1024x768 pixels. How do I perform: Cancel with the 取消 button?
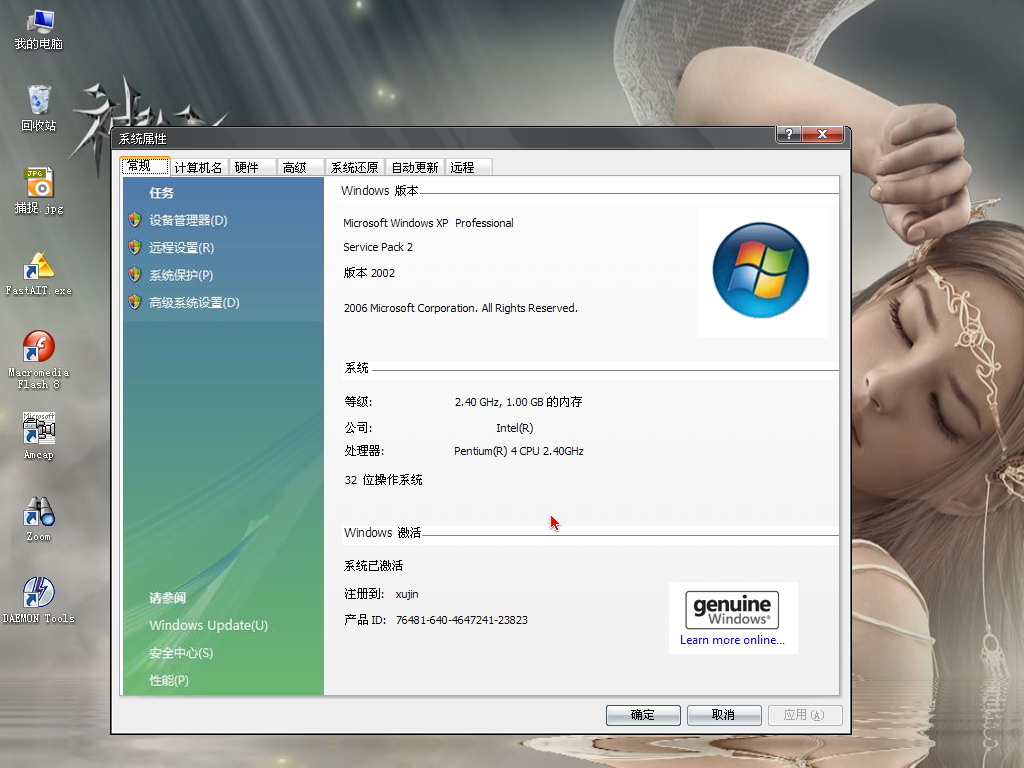724,715
